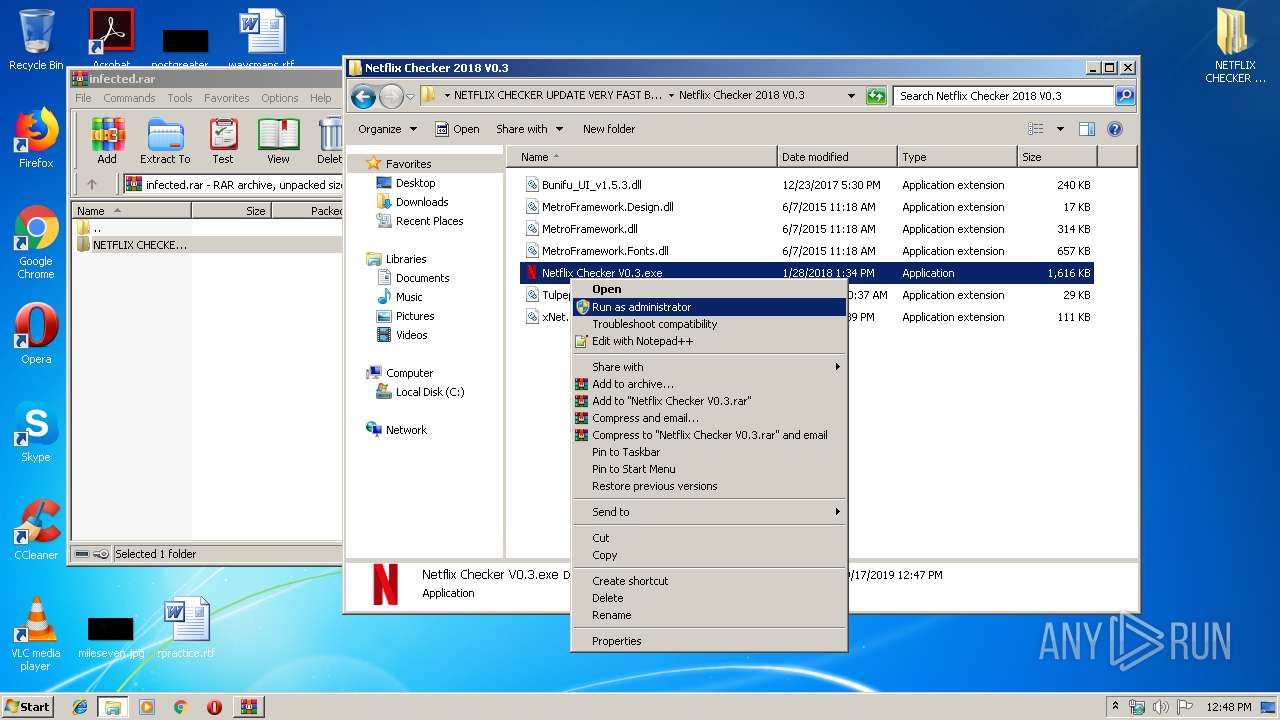The image size is (1280, 720).
Task: Select Skype desktop shortcut
Action: tap(36, 432)
